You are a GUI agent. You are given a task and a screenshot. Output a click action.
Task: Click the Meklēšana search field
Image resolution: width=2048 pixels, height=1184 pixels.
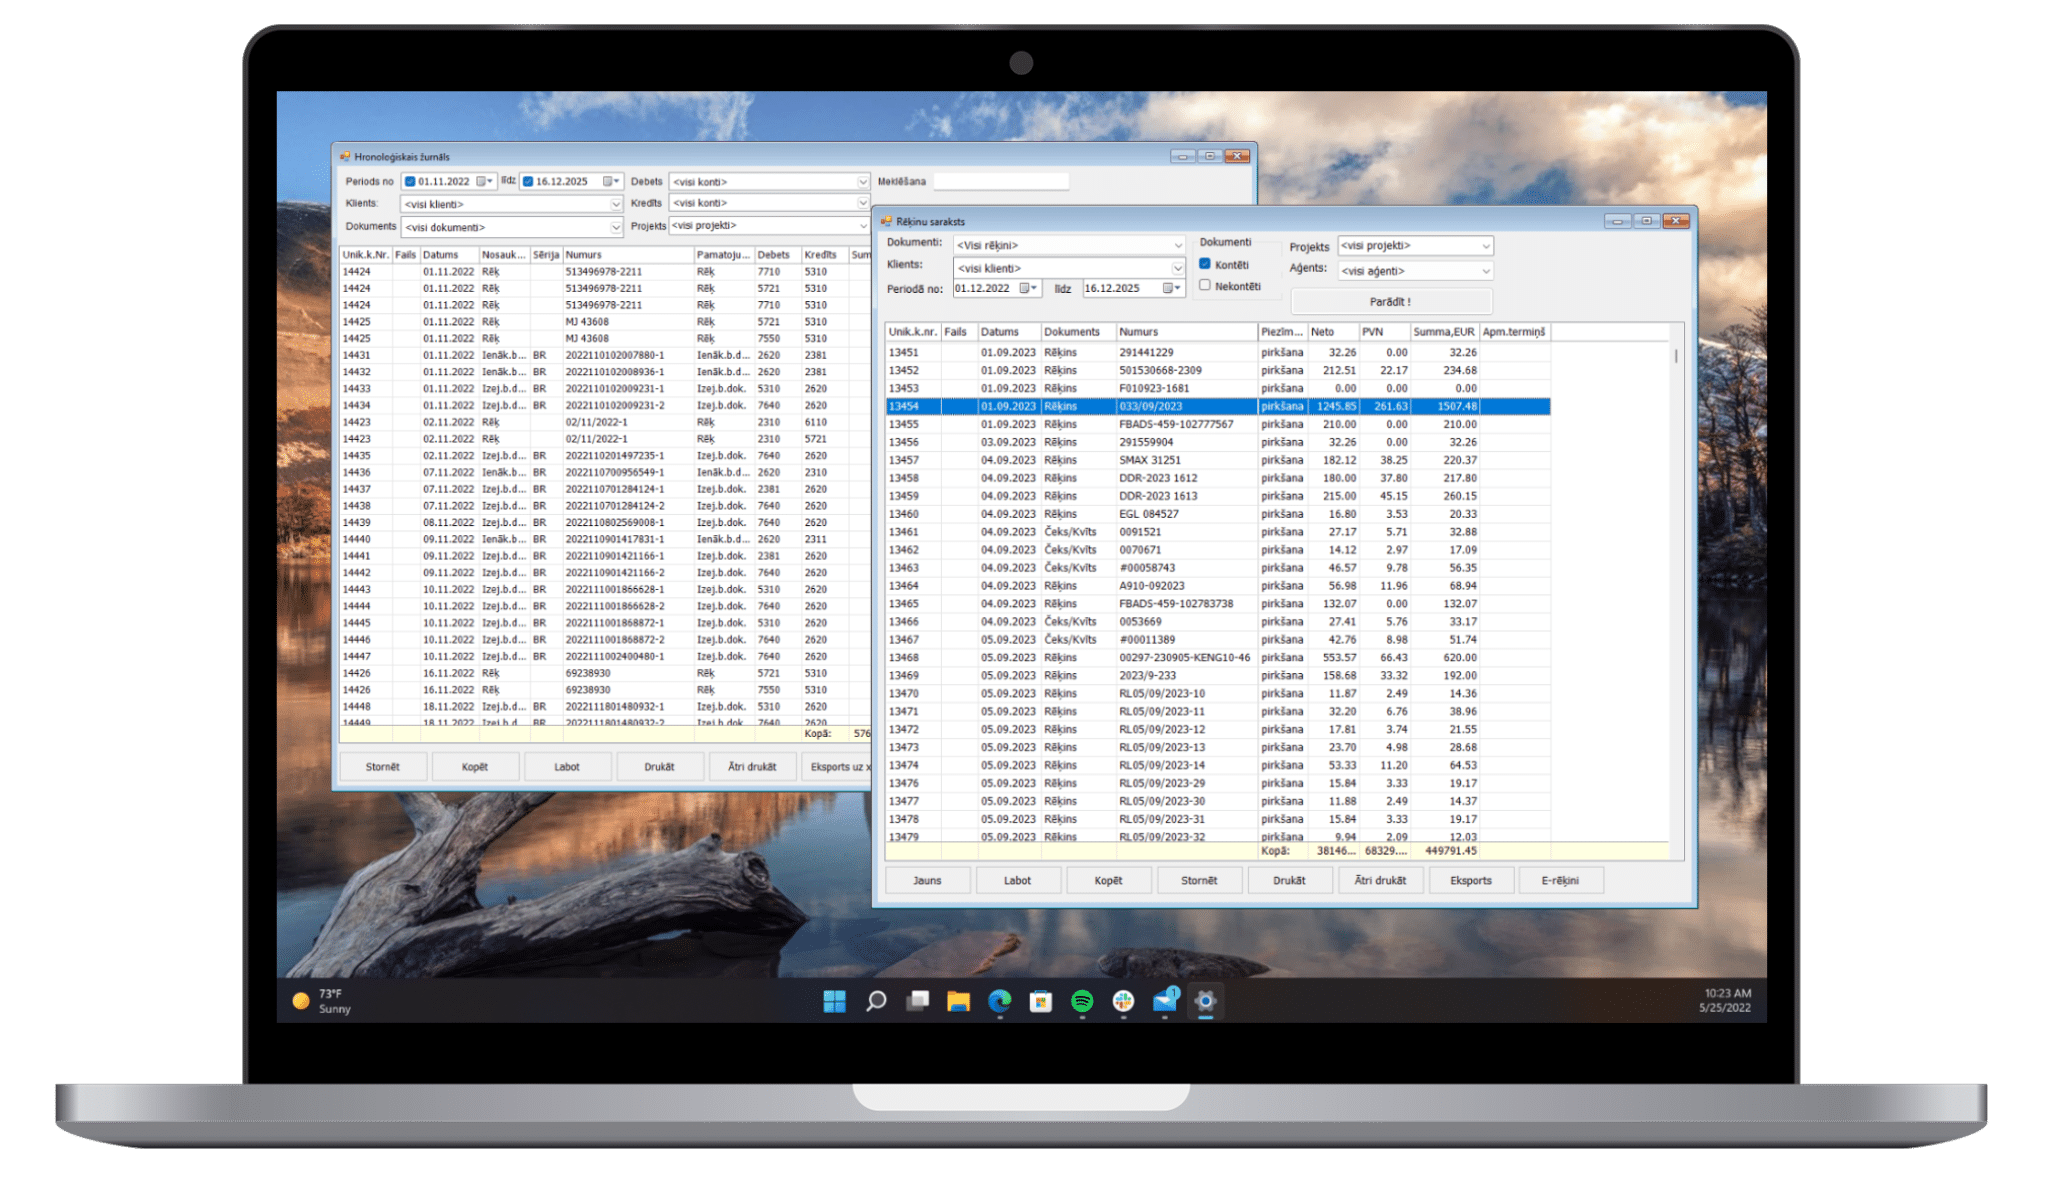[1001, 182]
